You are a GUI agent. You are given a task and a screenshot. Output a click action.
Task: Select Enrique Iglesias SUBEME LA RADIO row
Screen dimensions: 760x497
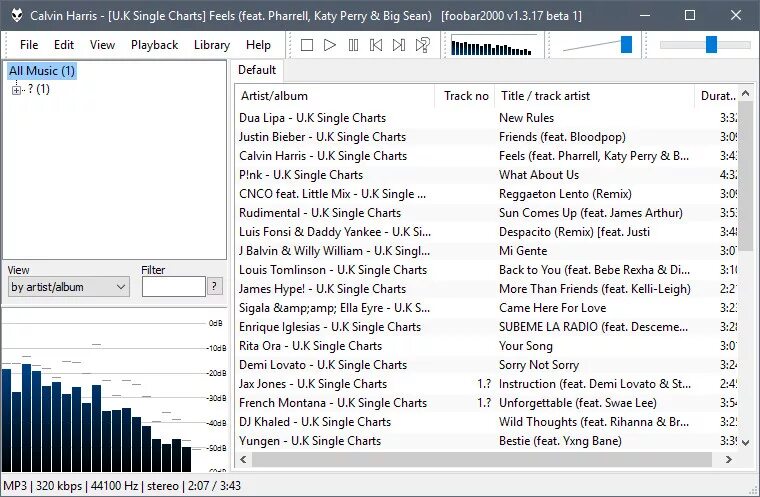click(x=487, y=327)
